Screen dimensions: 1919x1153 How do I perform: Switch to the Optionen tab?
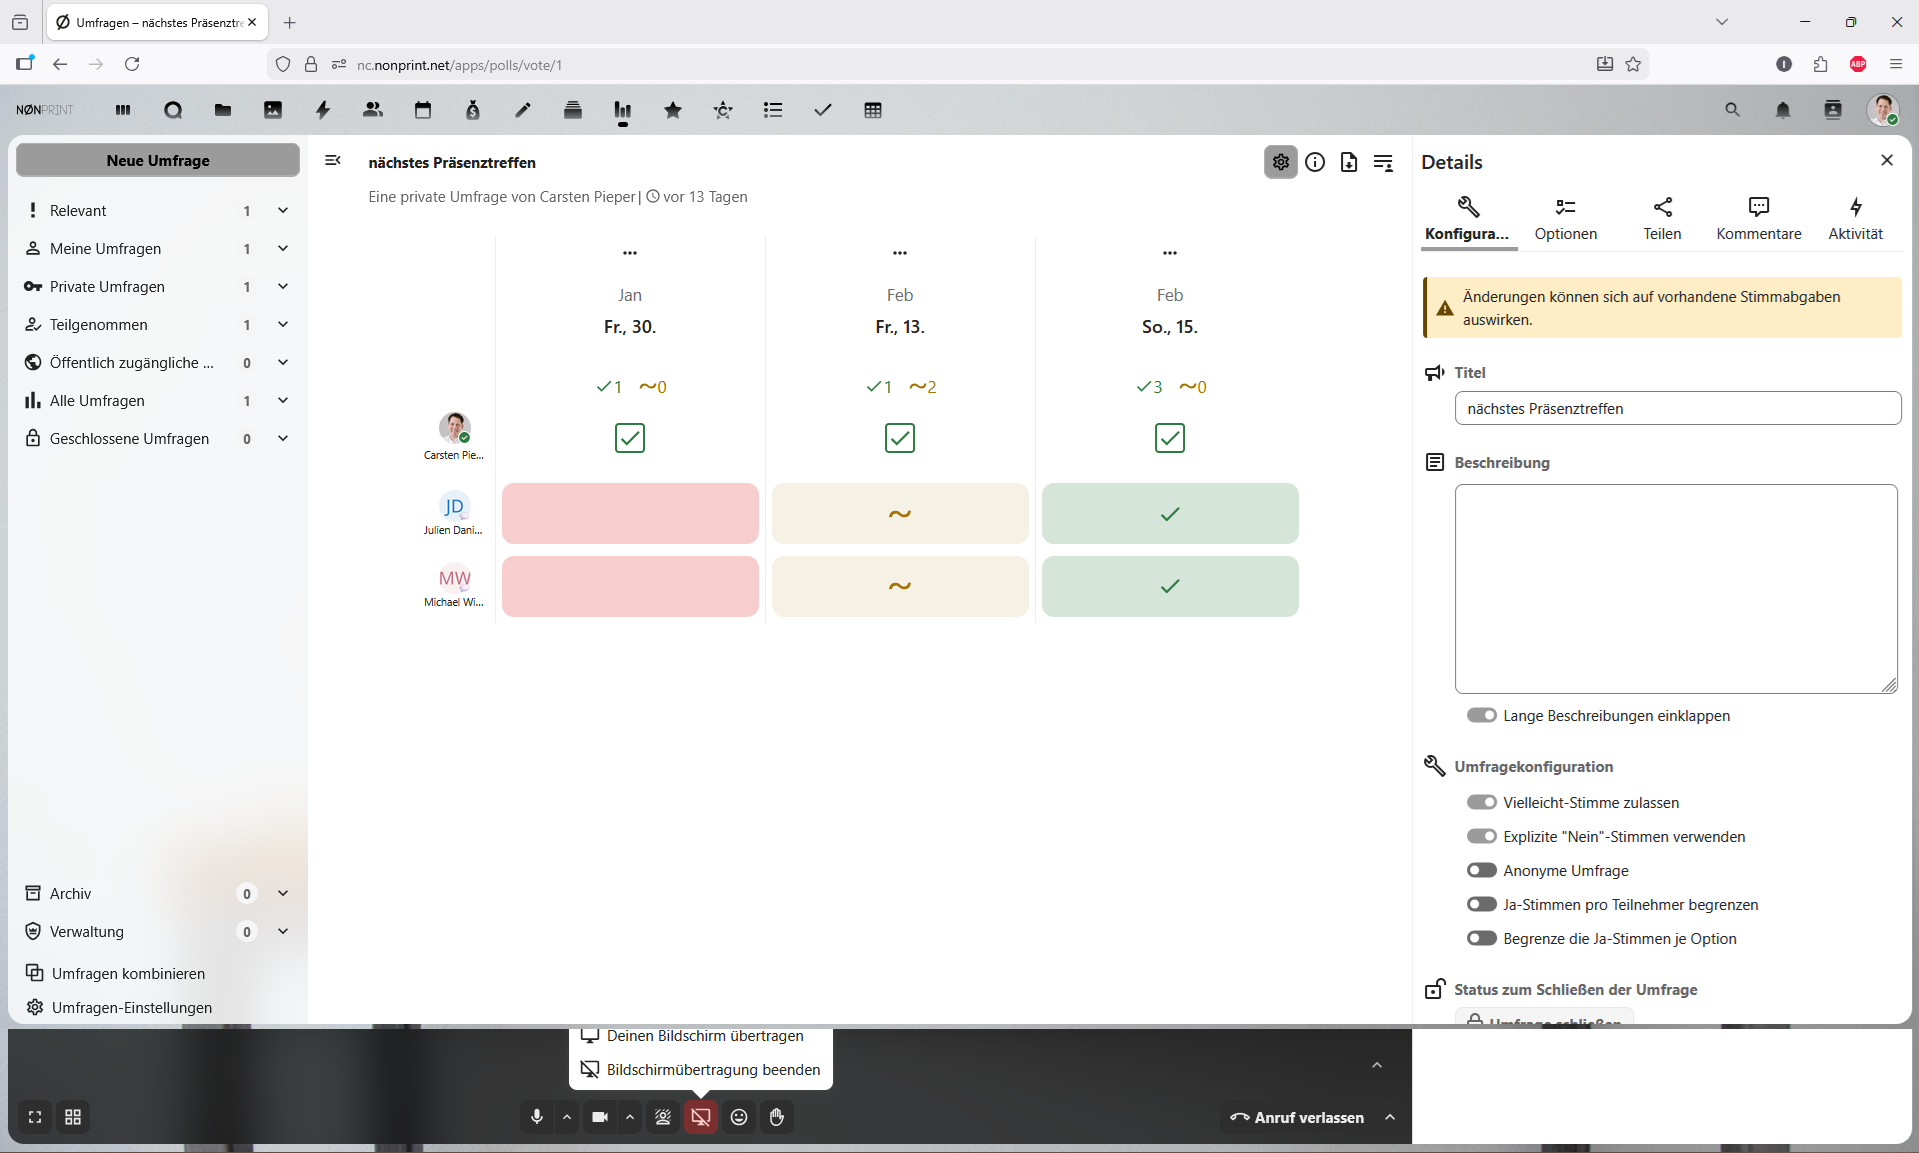click(x=1565, y=218)
